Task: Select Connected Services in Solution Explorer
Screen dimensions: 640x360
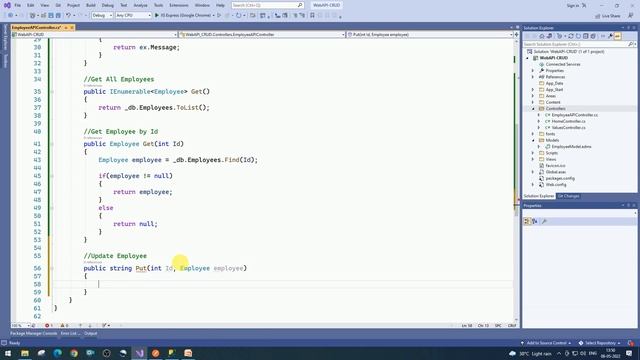Action: pyautogui.click(x=563, y=64)
